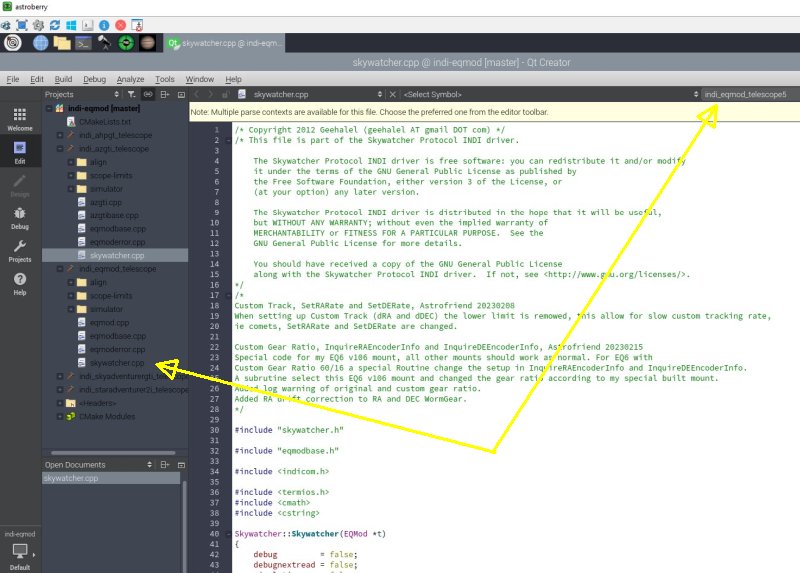Select CMakeLists.txt in the project tree

105,122
